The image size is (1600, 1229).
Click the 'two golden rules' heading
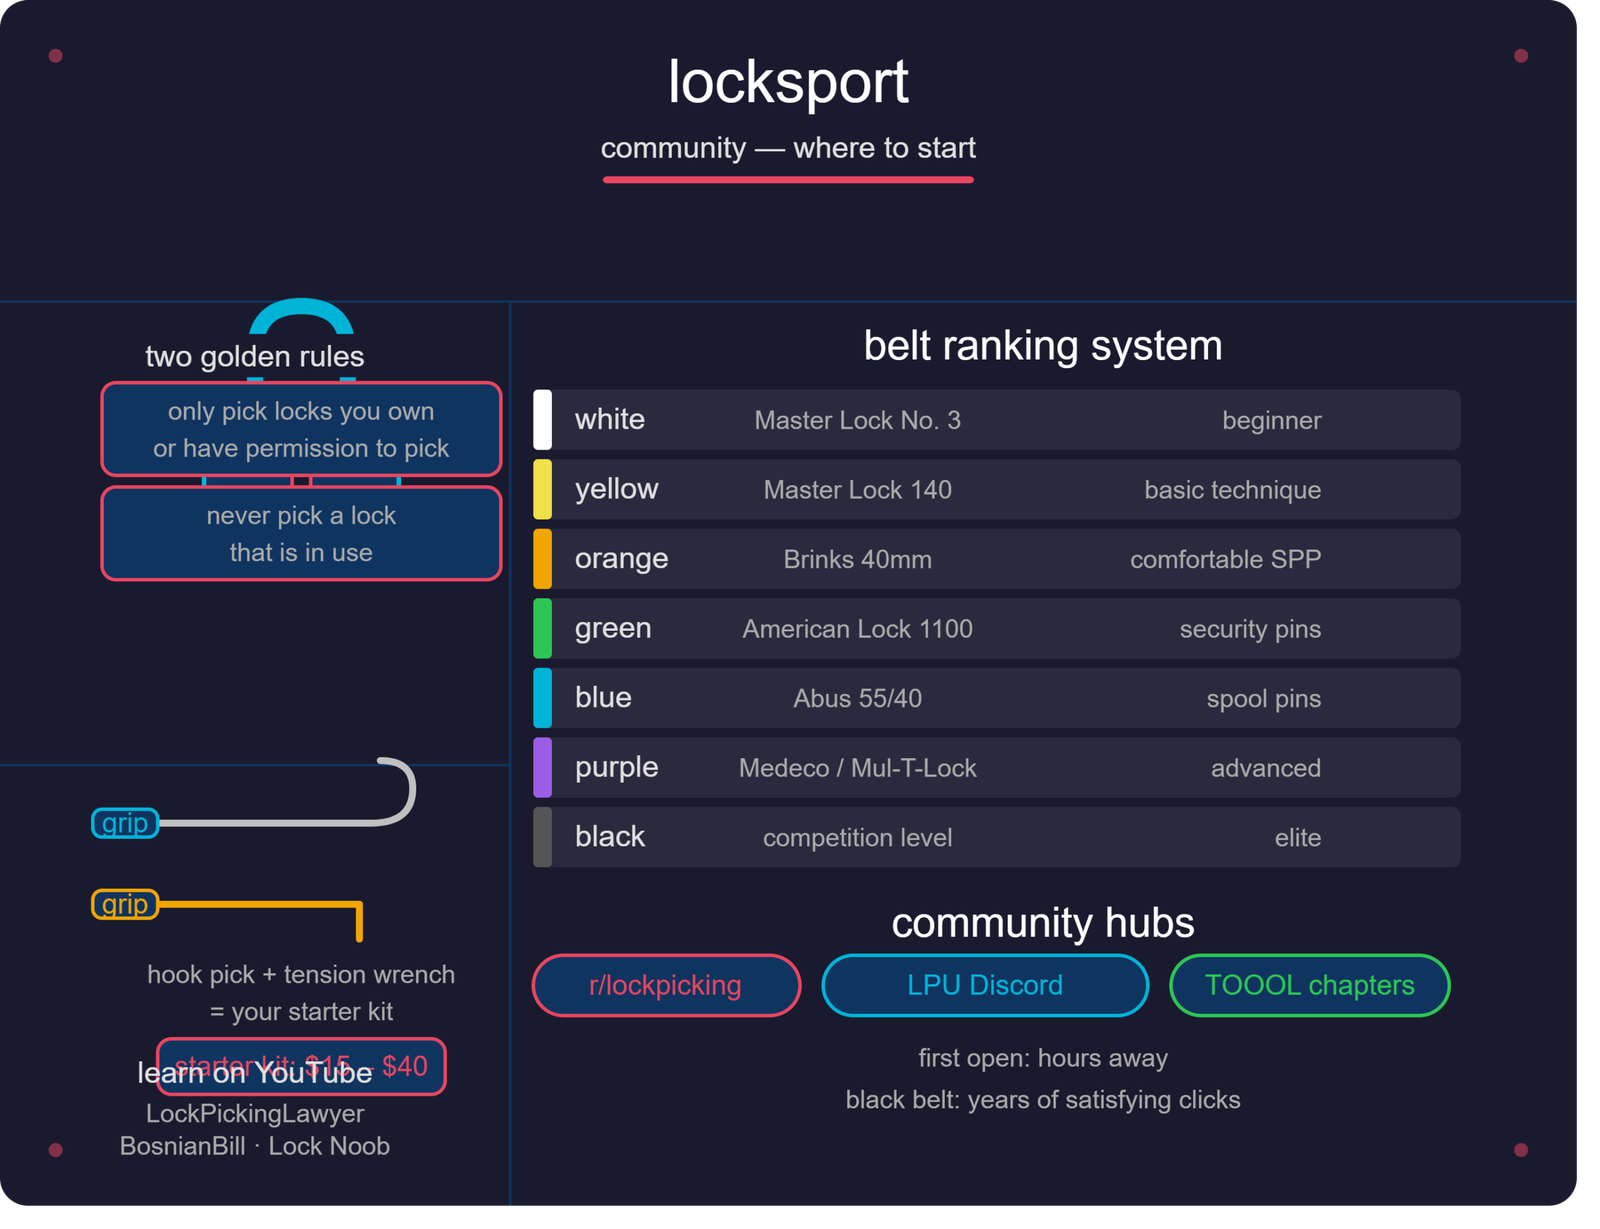(x=255, y=357)
